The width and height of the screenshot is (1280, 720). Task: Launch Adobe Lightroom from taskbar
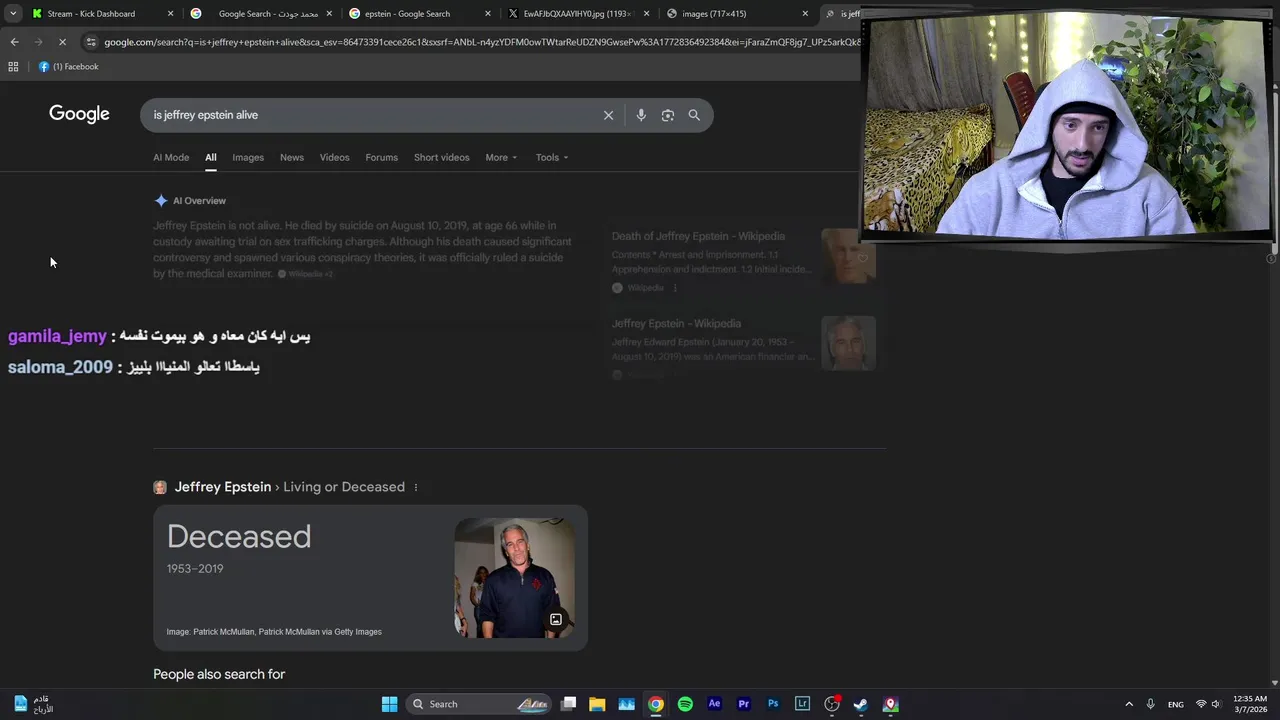point(802,704)
